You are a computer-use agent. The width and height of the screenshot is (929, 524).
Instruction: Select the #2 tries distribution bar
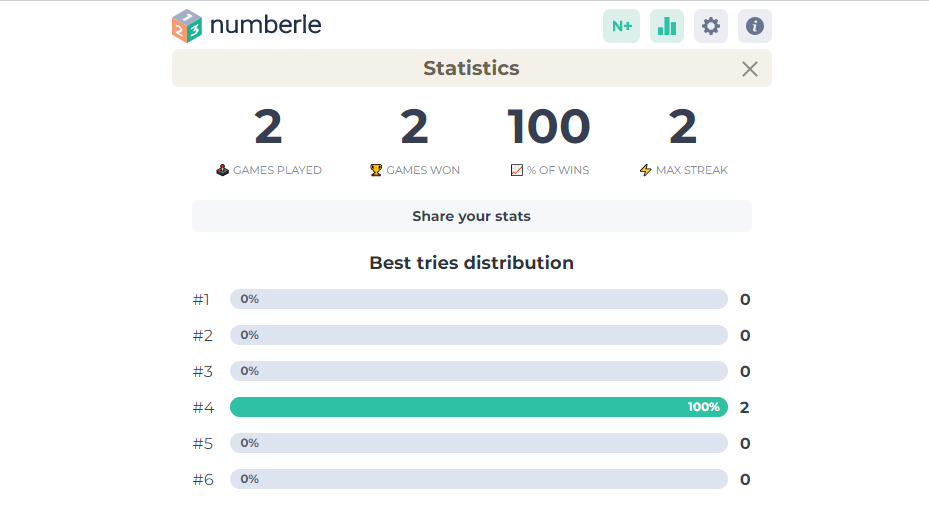(478, 335)
